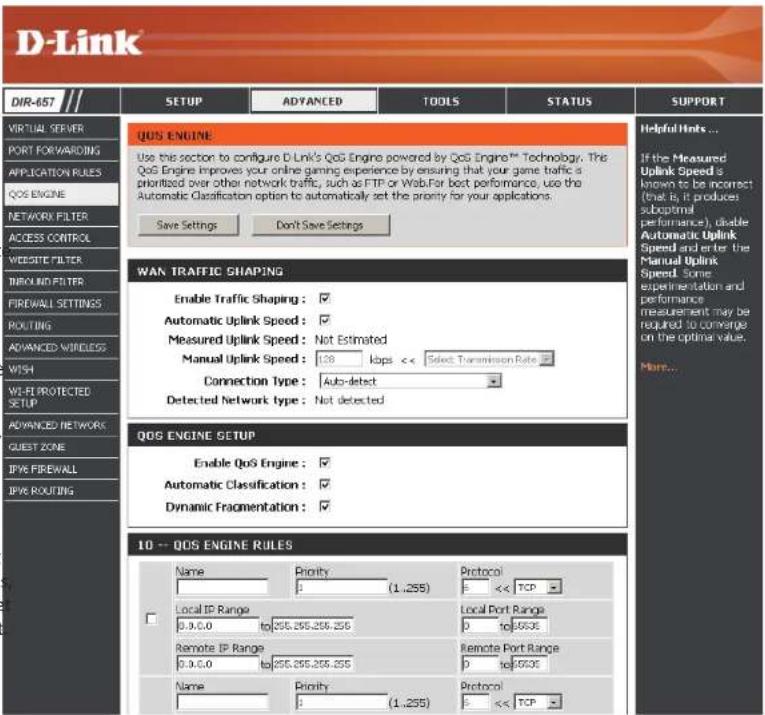This screenshot has height=715, width=765.
Task: Open first rule's TCP protocol dropdown
Action: point(538,587)
